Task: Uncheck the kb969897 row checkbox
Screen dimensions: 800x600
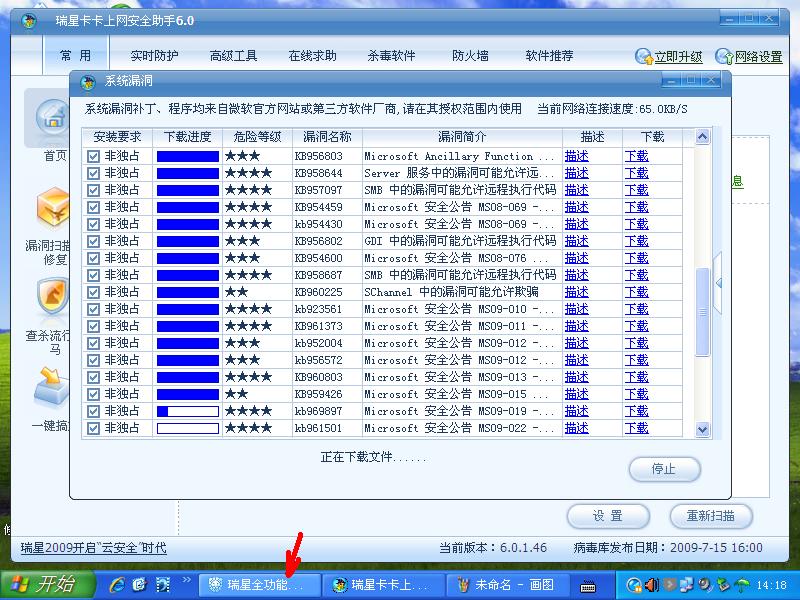Action: 93,411
